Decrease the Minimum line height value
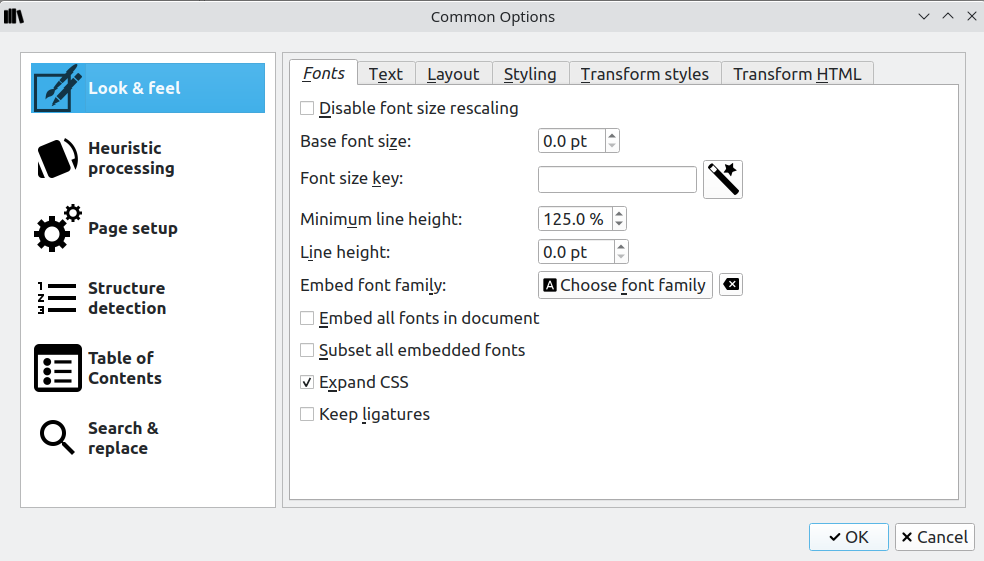The height and width of the screenshot is (561, 984). pyautogui.click(x=620, y=224)
